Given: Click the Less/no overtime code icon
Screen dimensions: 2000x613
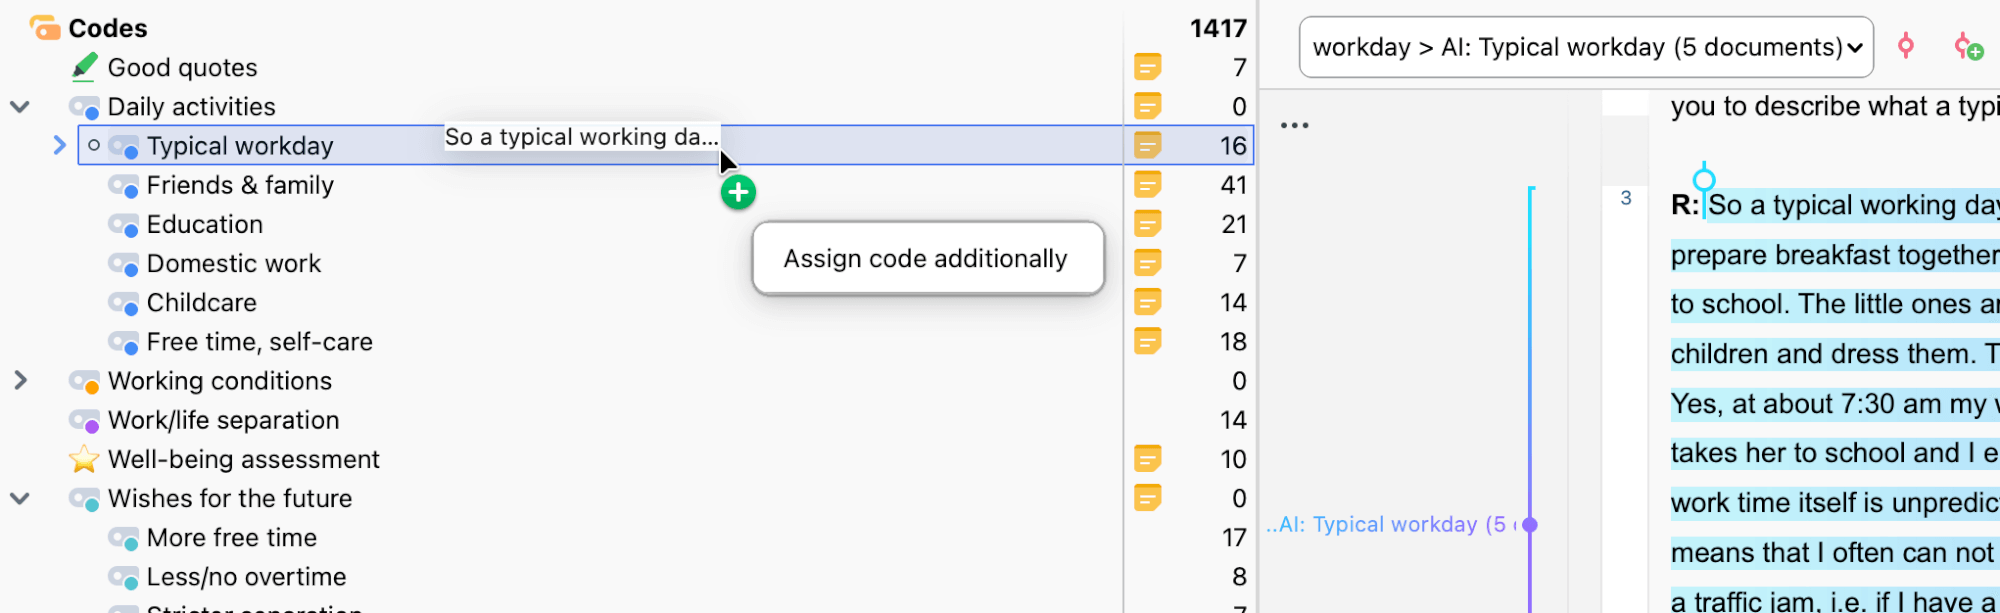Looking at the screenshot, I should pyautogui.click(x=123, y=577).
